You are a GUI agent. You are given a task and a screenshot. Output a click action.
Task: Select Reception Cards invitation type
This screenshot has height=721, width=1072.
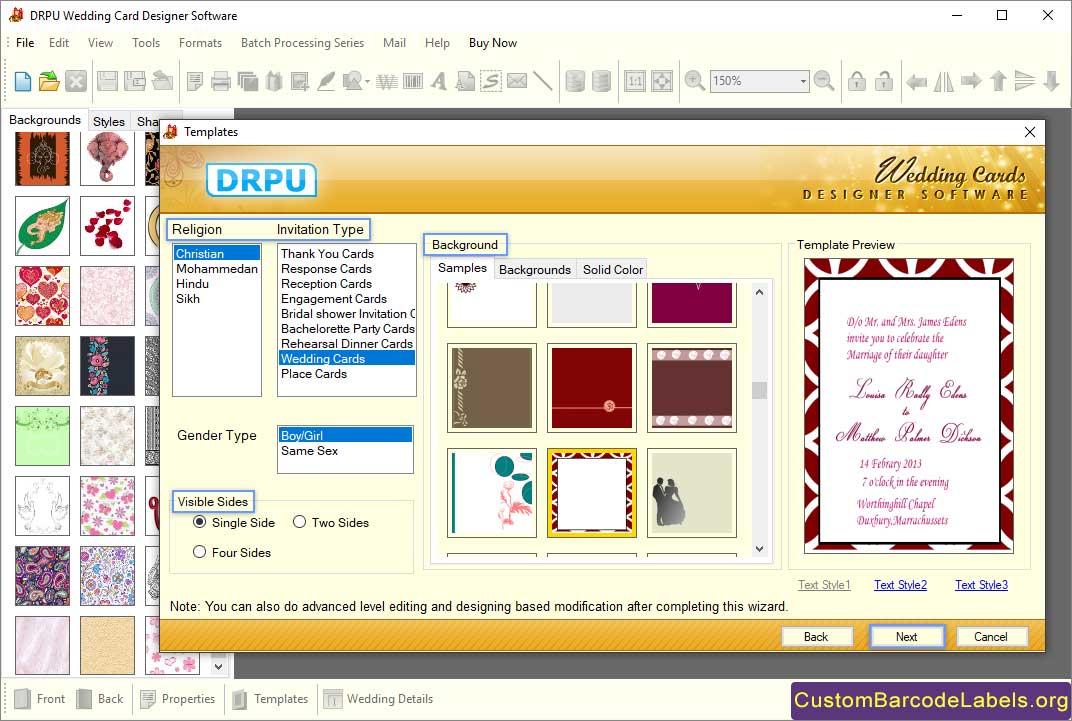(x=347, y=284)
